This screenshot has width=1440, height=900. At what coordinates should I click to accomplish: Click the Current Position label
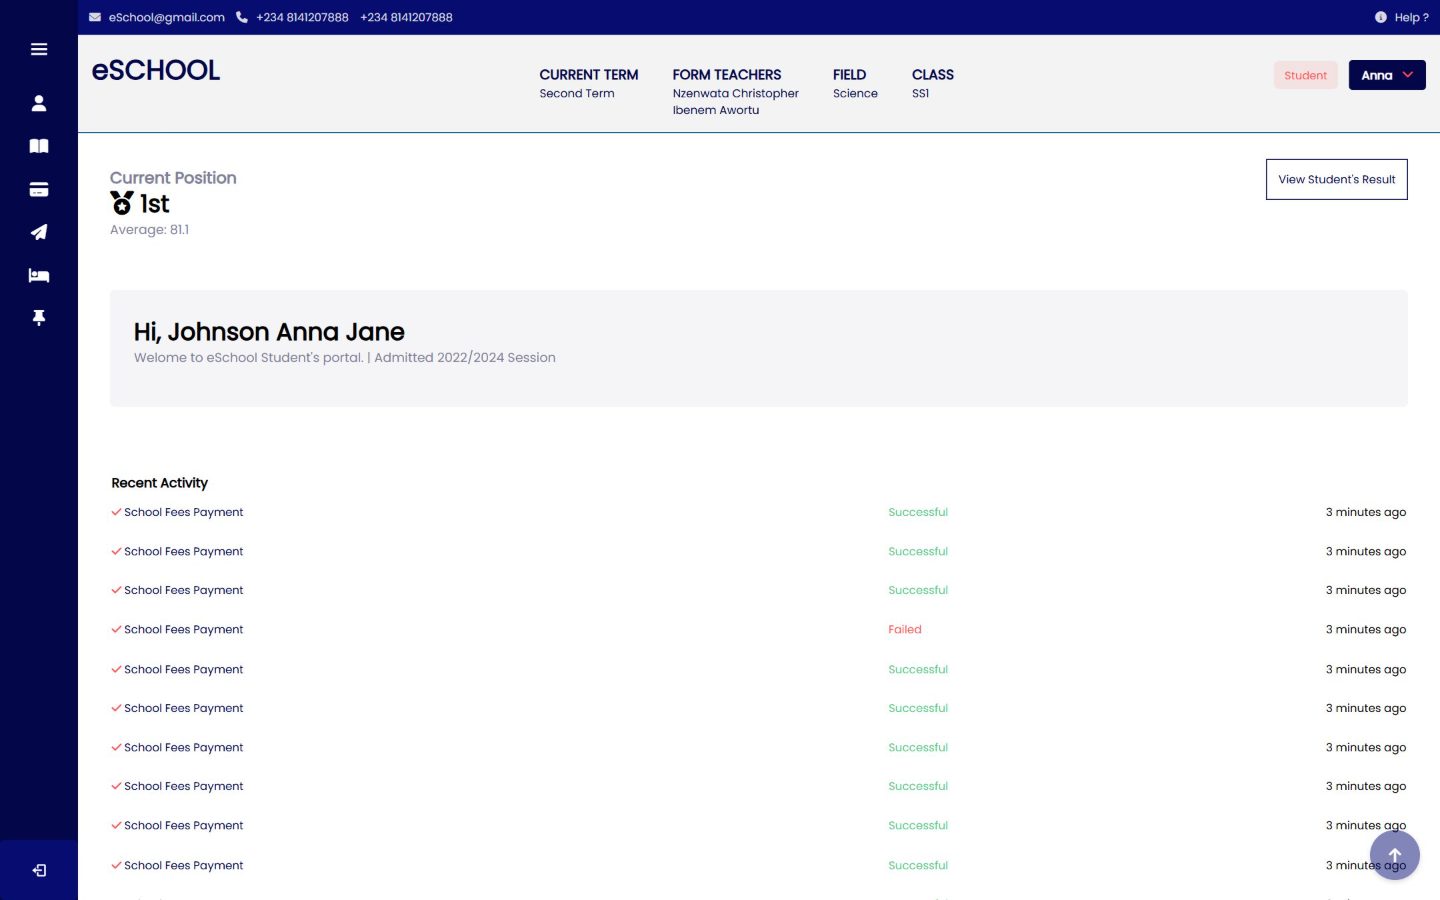[x=173, y=178]
